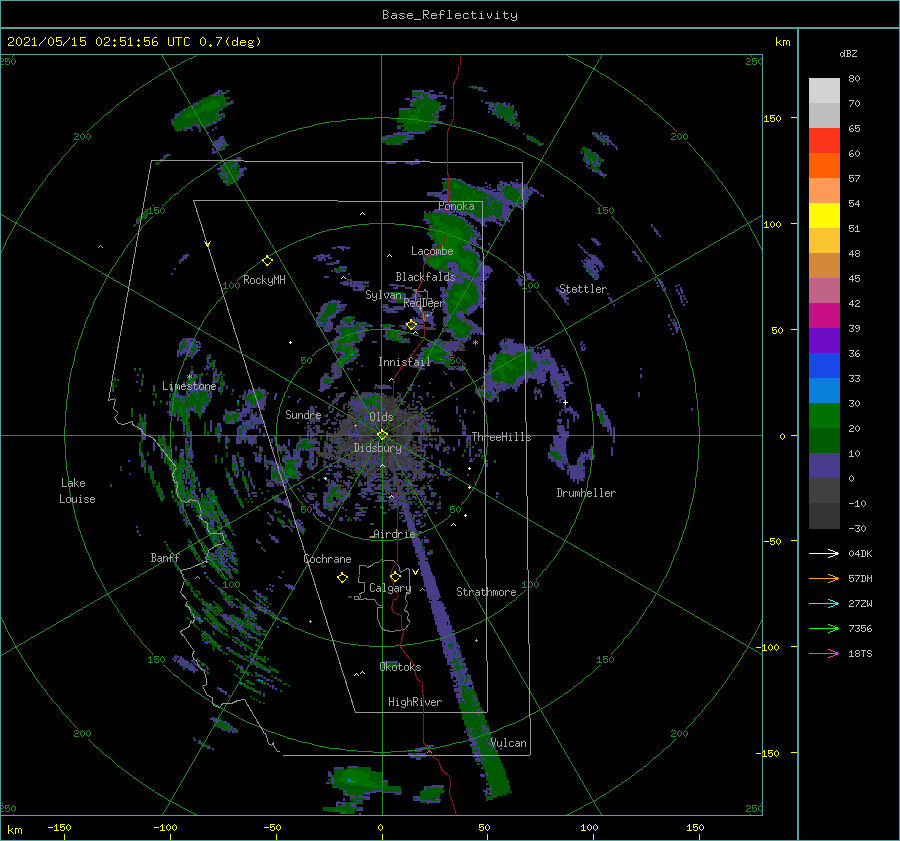The height and width of the screenshot is (841, 900).
Task: Click the red swatch between 65 and 60
Action: pyautogui.click(x=824, y=141)
